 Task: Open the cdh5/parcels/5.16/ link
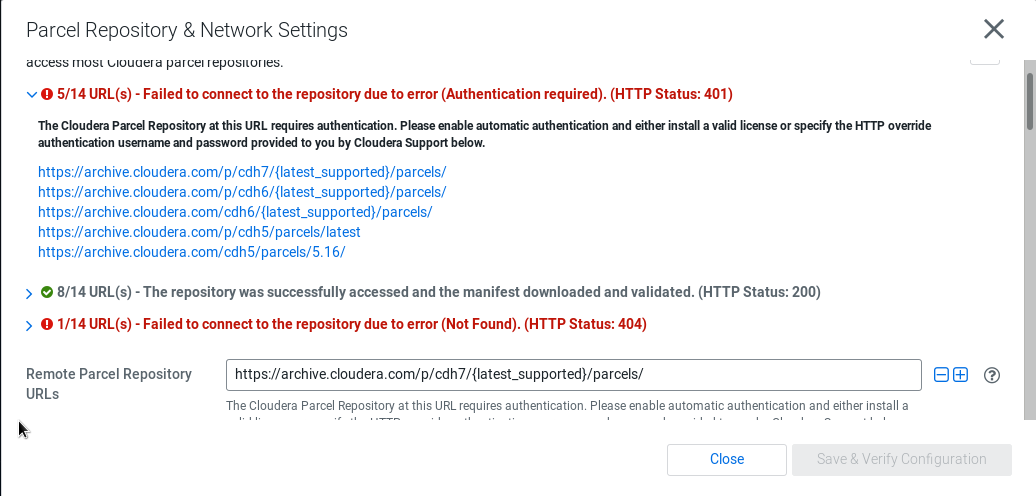pos(192,252)
